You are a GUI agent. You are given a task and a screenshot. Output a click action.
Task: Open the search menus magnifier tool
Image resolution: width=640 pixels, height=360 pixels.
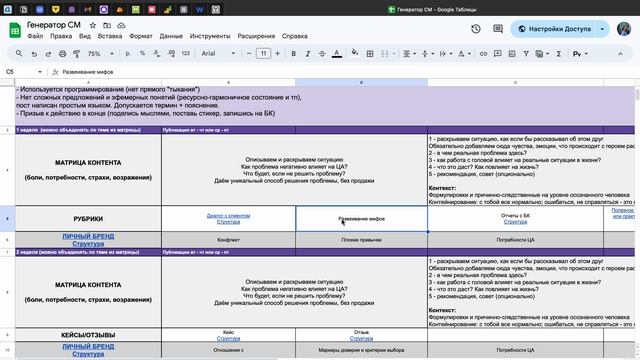[x=19, y=53]
